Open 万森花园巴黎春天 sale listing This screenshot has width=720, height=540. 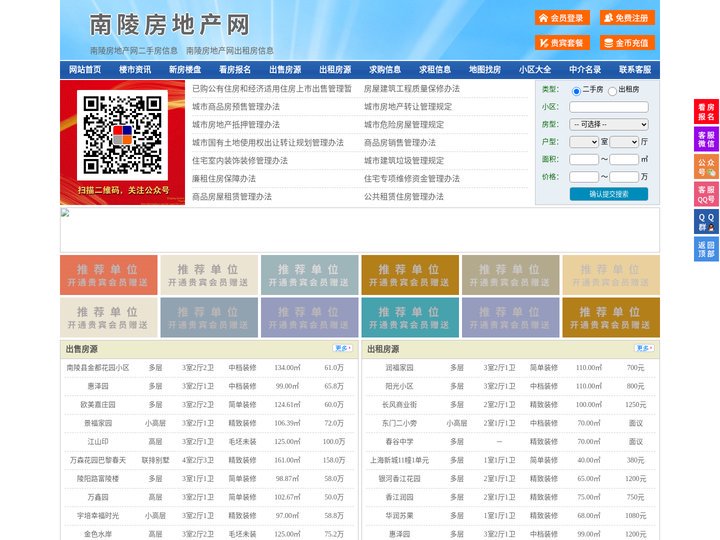(x=98, y=460)
